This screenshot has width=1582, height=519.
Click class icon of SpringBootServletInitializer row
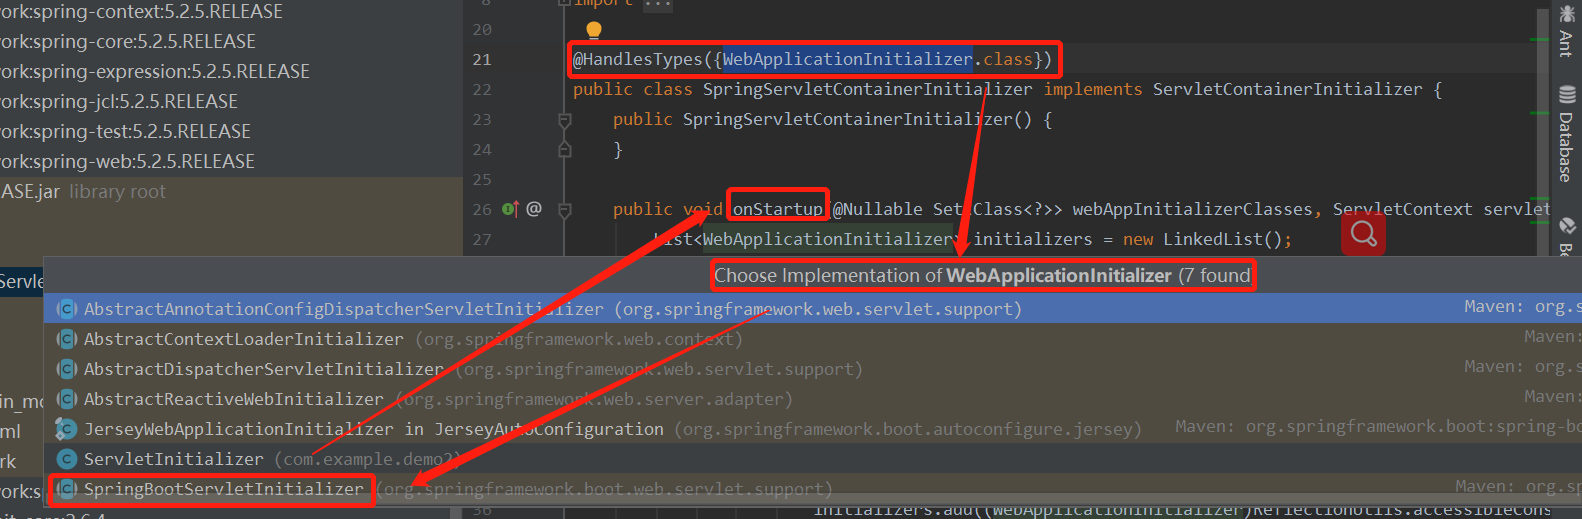point(67,489)
